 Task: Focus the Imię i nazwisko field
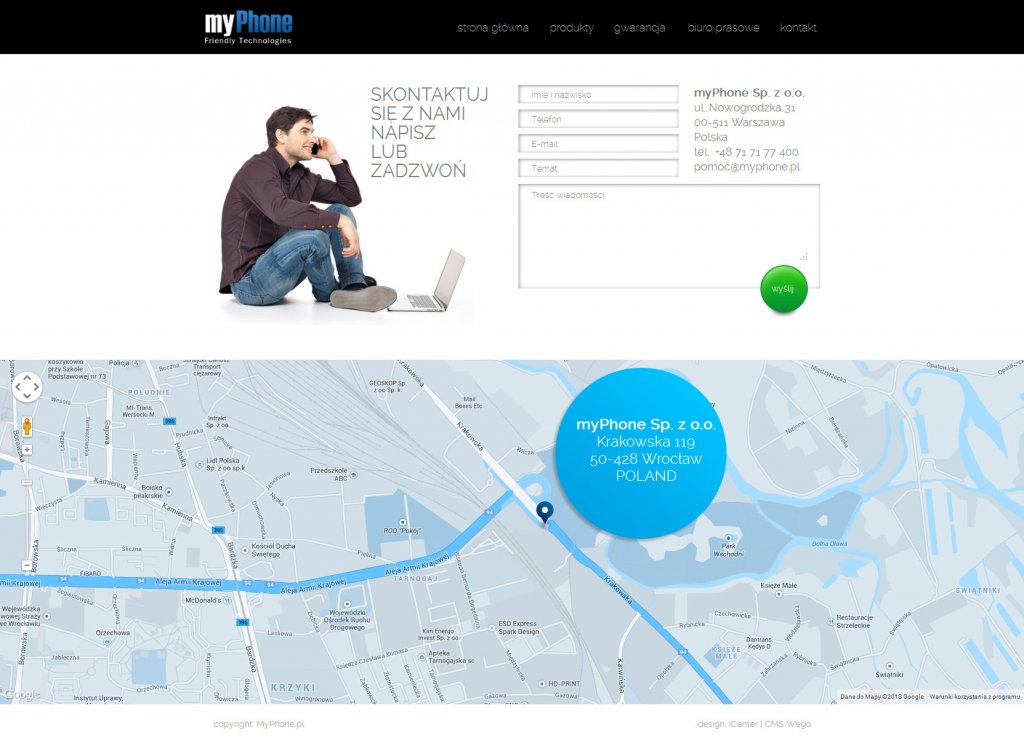point(598,94)
